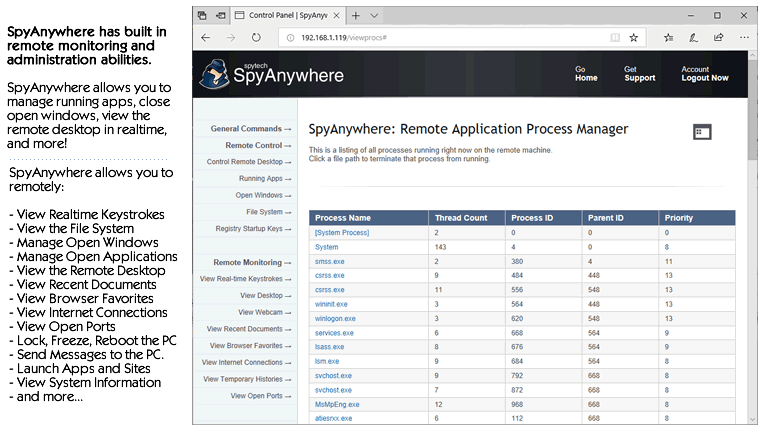This screenshot has height=445, width=761.
Task: Terminate wininit.exe process link
Action: [331, 304]
